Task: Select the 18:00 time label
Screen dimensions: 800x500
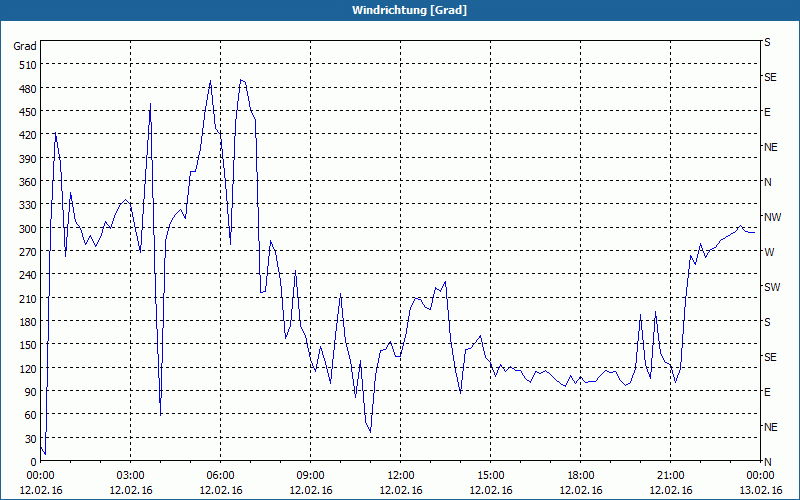Action: 581,476
